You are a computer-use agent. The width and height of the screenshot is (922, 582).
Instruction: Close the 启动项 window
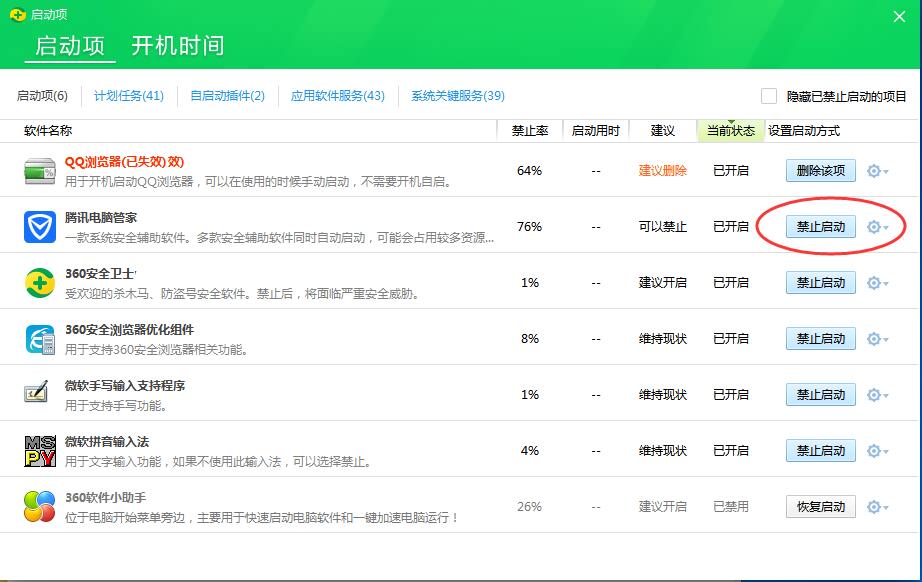point(899,16)
